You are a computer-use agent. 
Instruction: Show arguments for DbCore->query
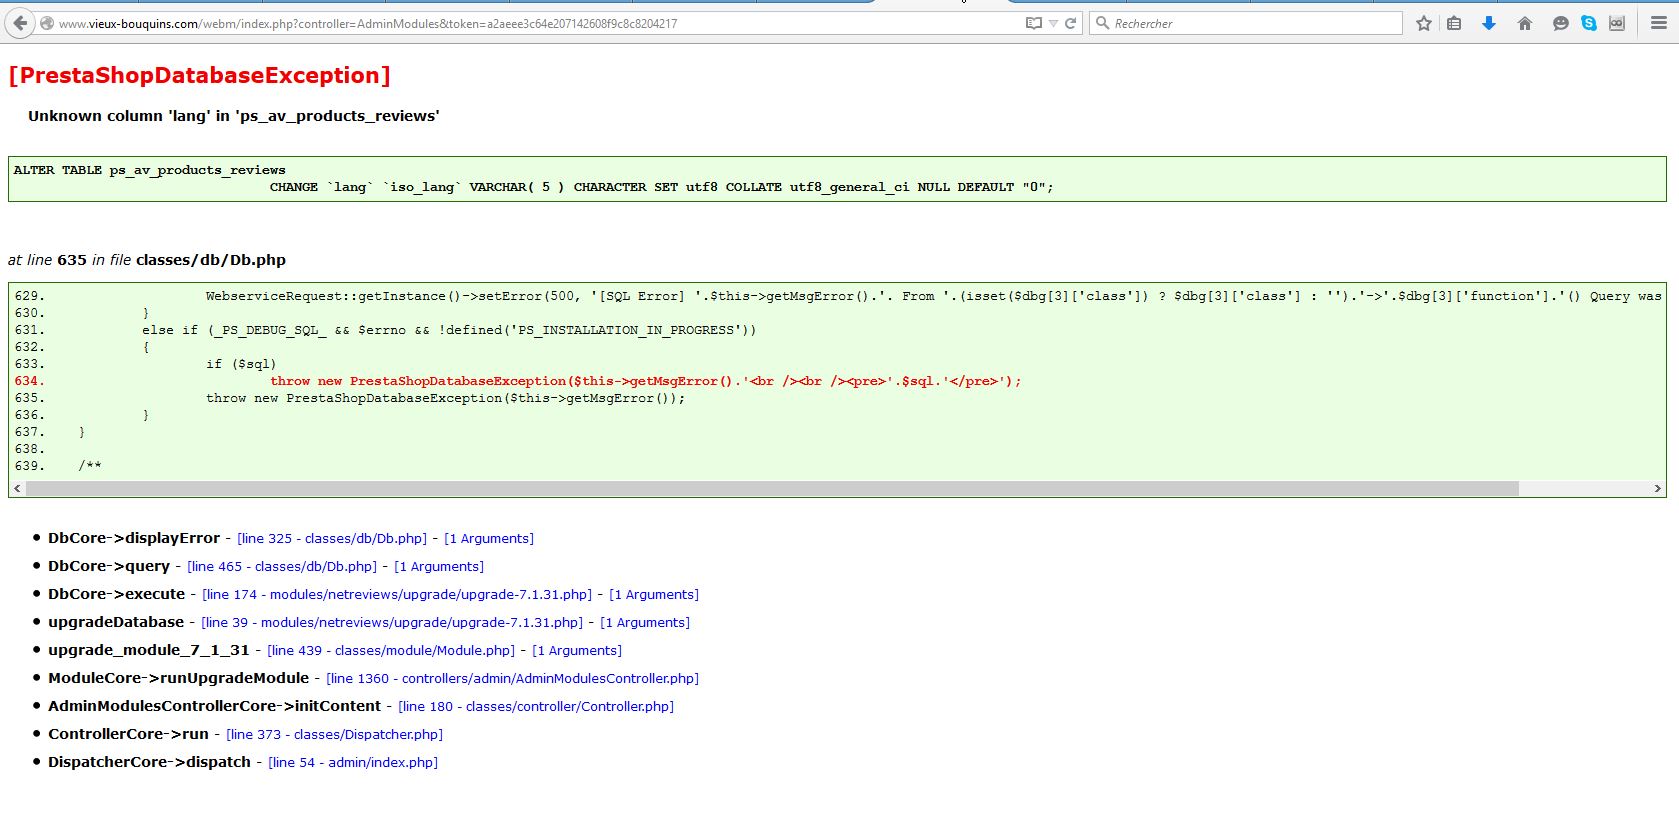point(439,567)
